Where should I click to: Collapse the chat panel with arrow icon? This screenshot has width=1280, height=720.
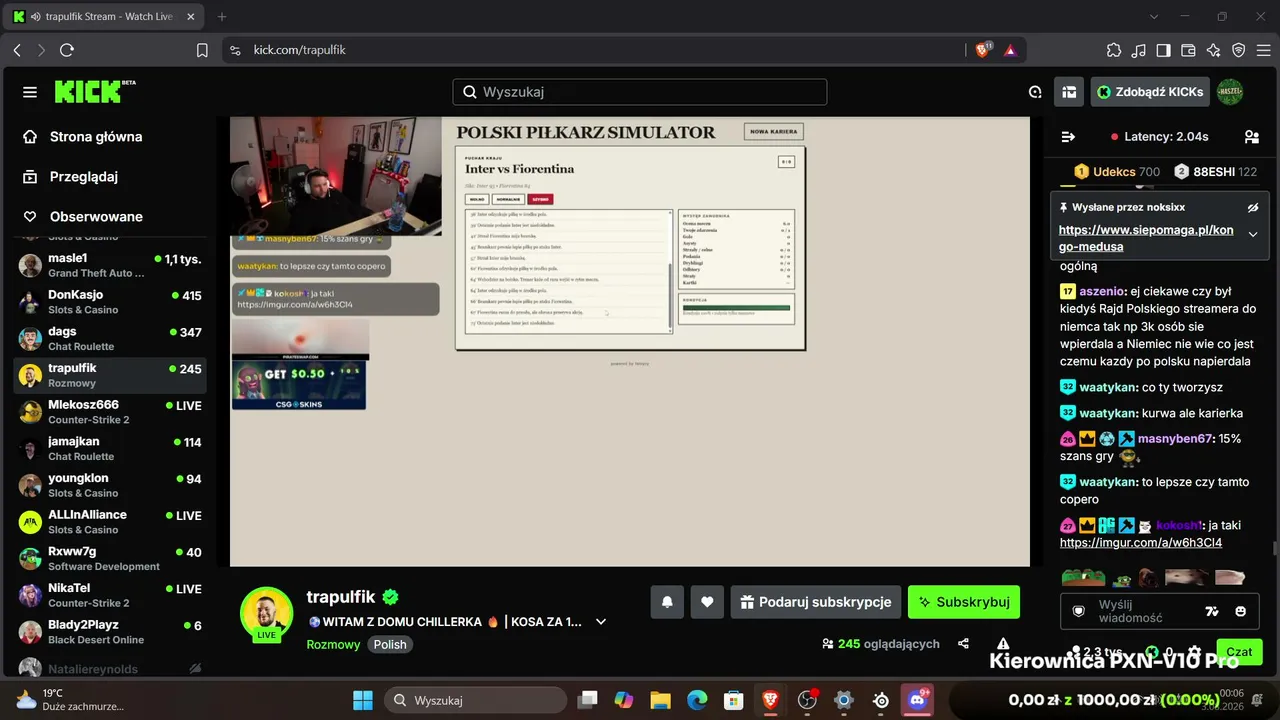tap(1068, 137)
